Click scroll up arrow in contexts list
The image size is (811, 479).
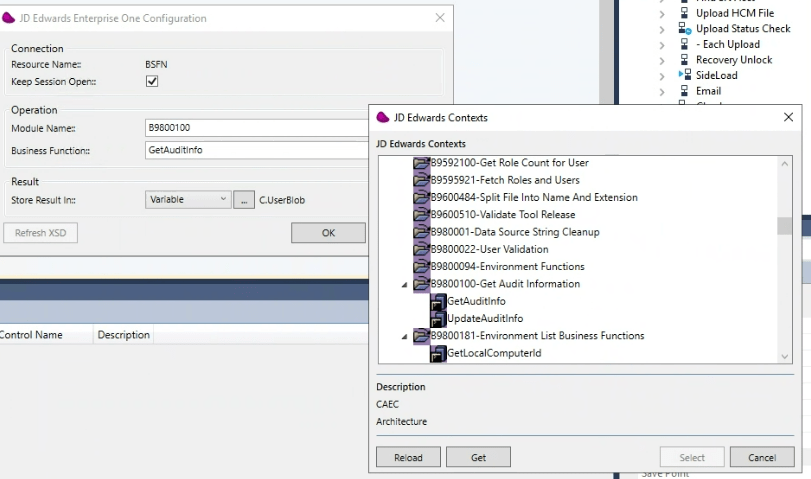point(785,164)
